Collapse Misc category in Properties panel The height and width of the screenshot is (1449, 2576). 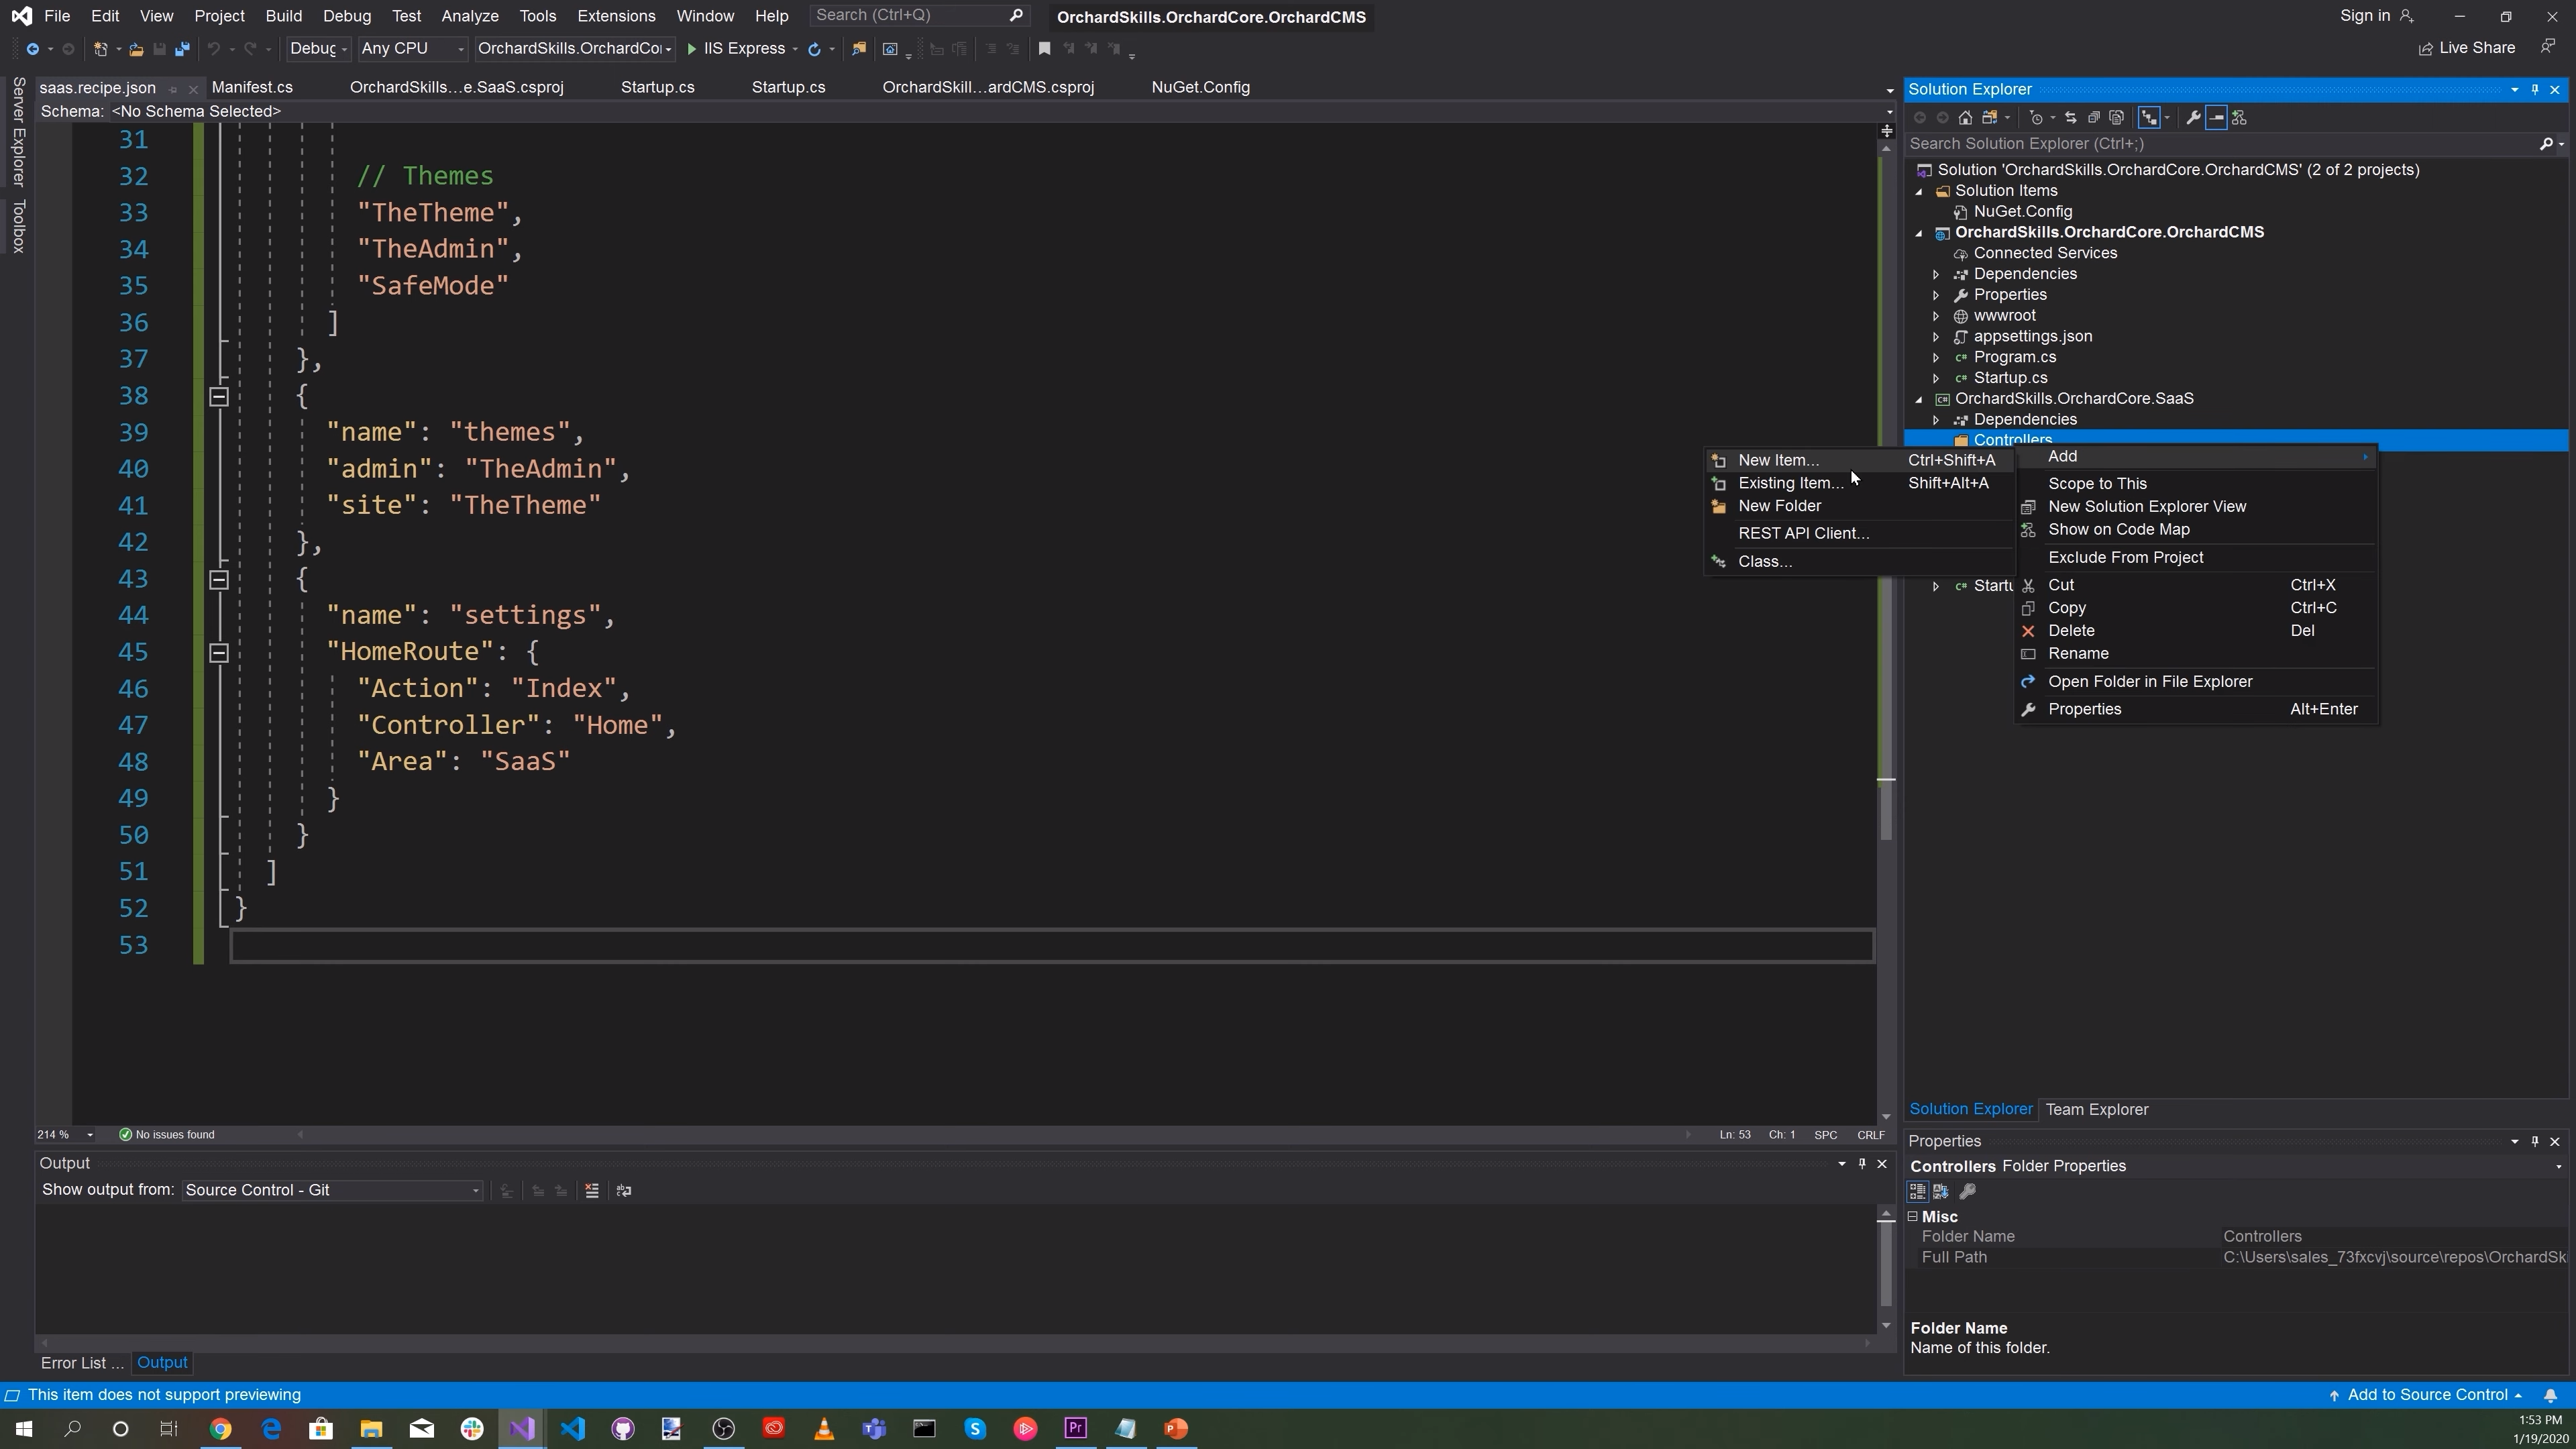point(1912,1216)
